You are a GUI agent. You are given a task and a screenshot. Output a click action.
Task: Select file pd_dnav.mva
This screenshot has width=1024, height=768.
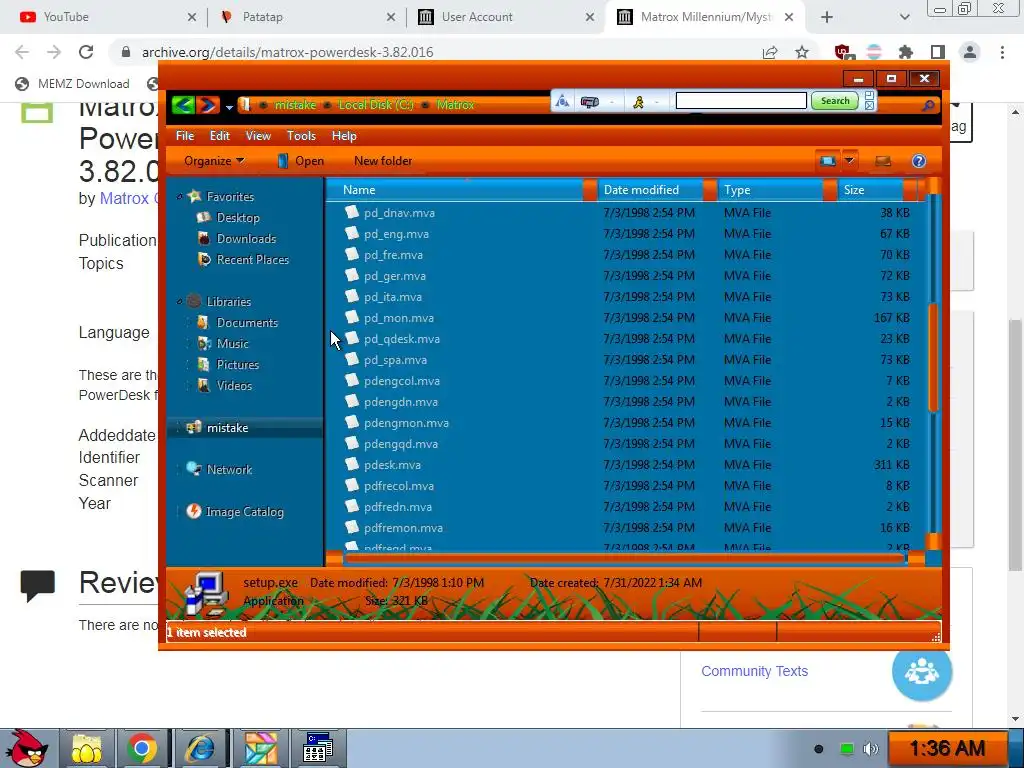(399, 213)
